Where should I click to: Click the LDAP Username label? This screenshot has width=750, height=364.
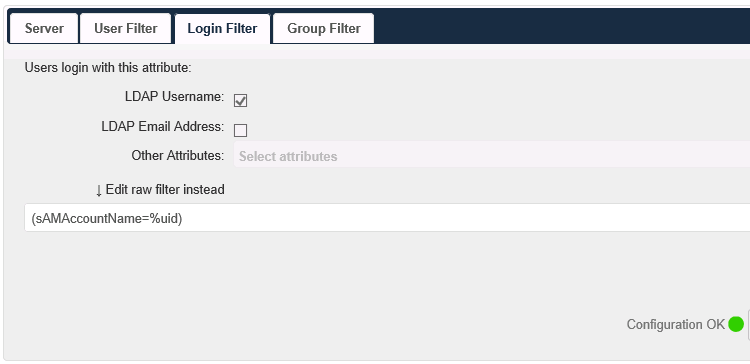[174, 97]
